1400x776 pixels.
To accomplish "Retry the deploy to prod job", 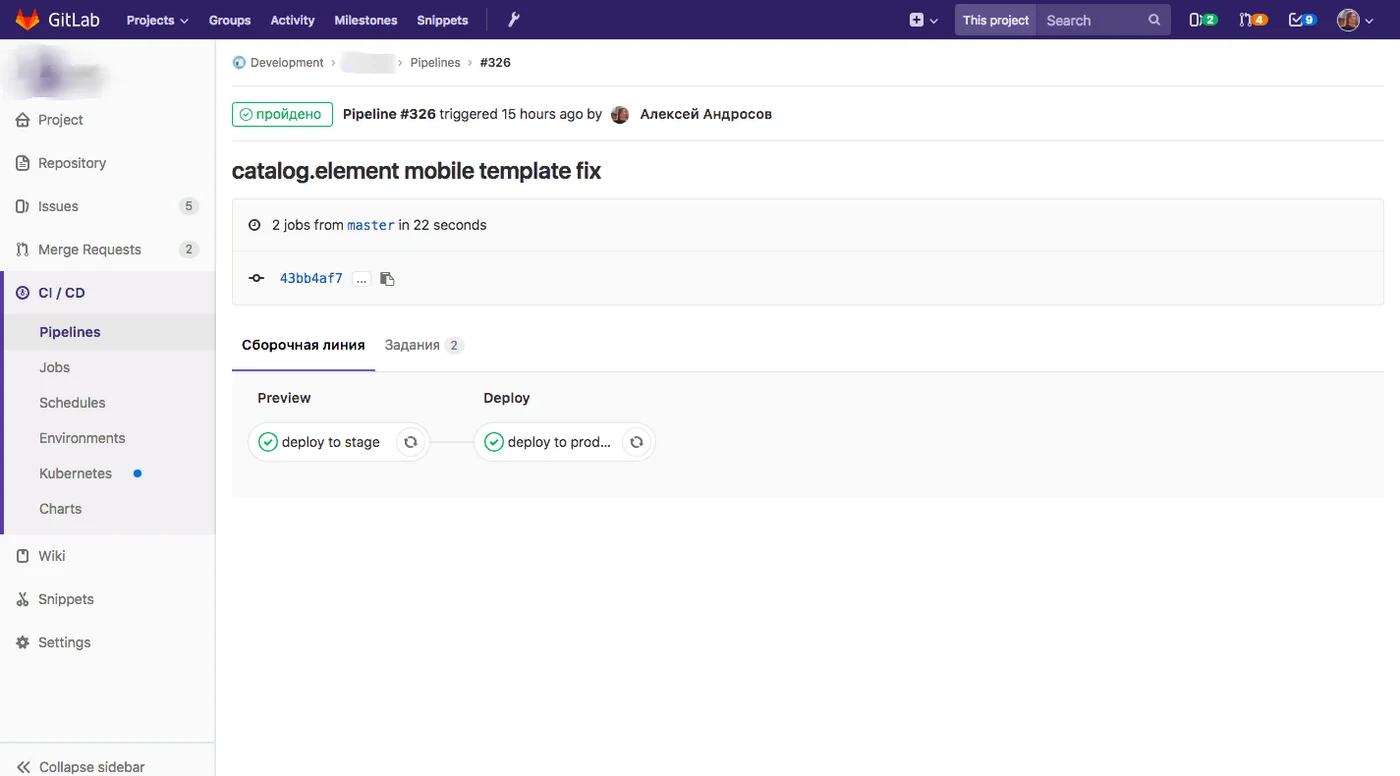I will point(636,442).
